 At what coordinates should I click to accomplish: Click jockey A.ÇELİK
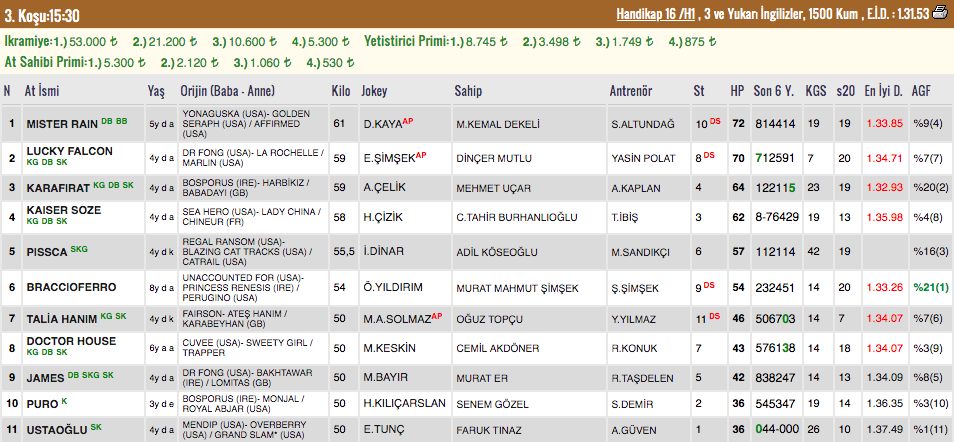tap(384, 188)
